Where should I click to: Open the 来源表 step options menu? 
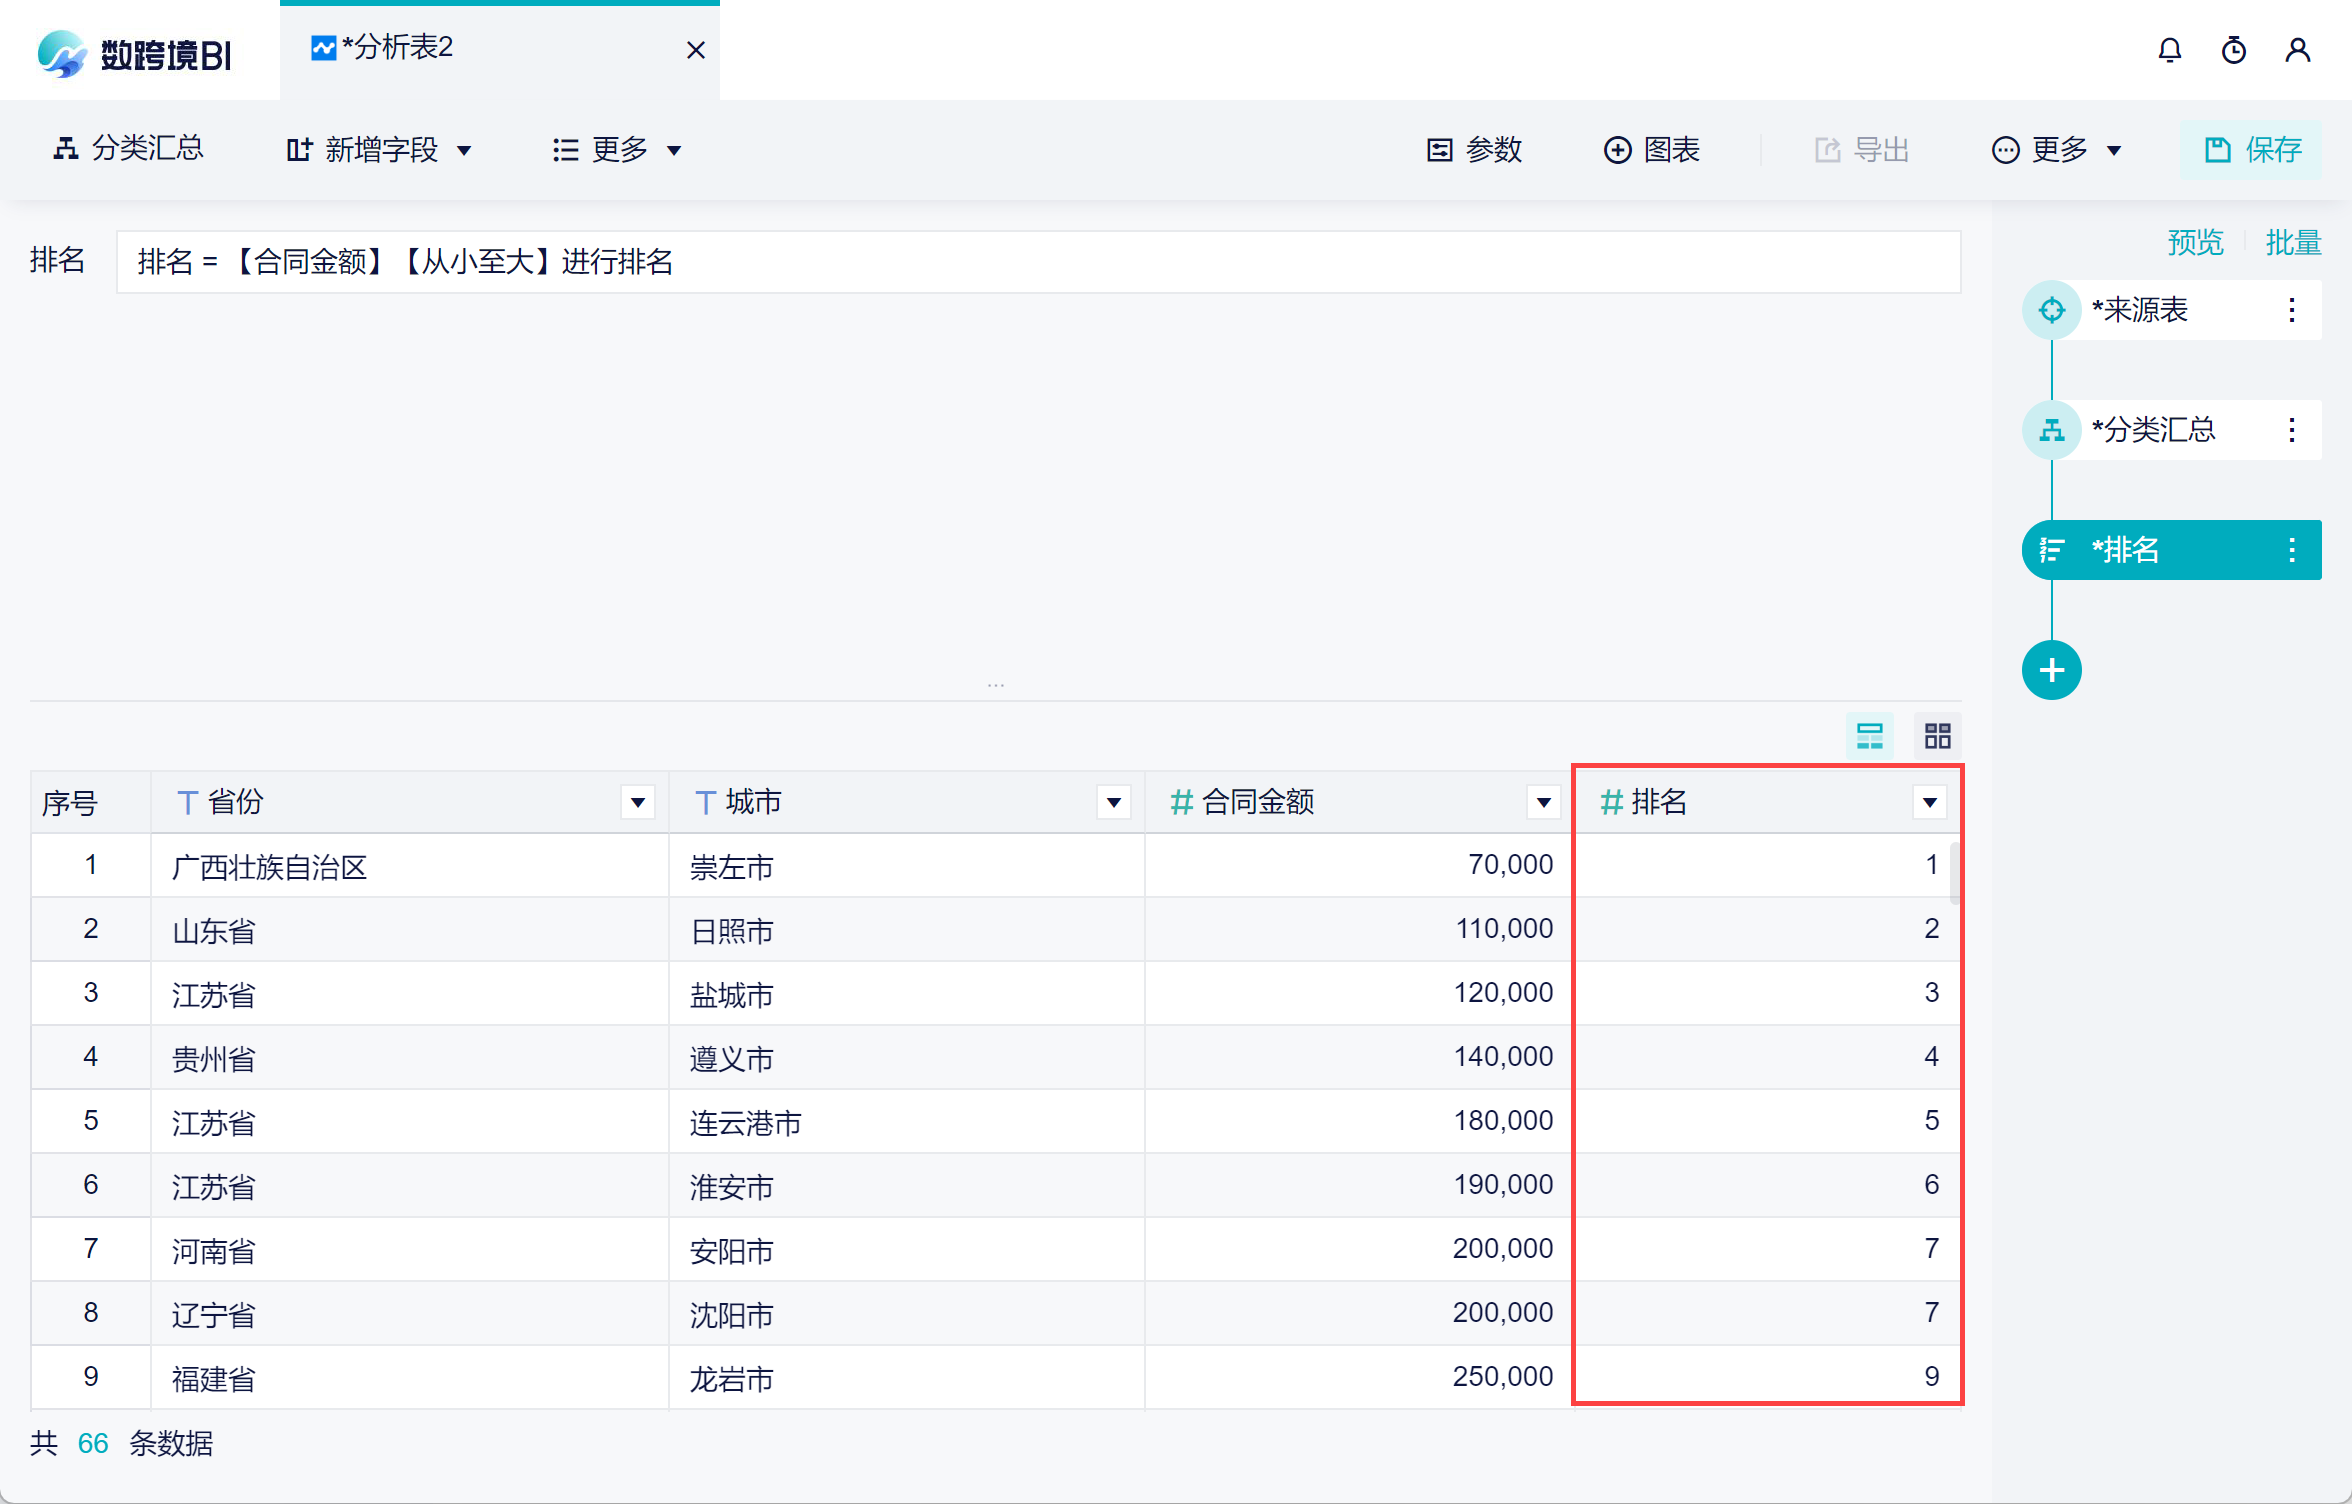click(2291, 310)
